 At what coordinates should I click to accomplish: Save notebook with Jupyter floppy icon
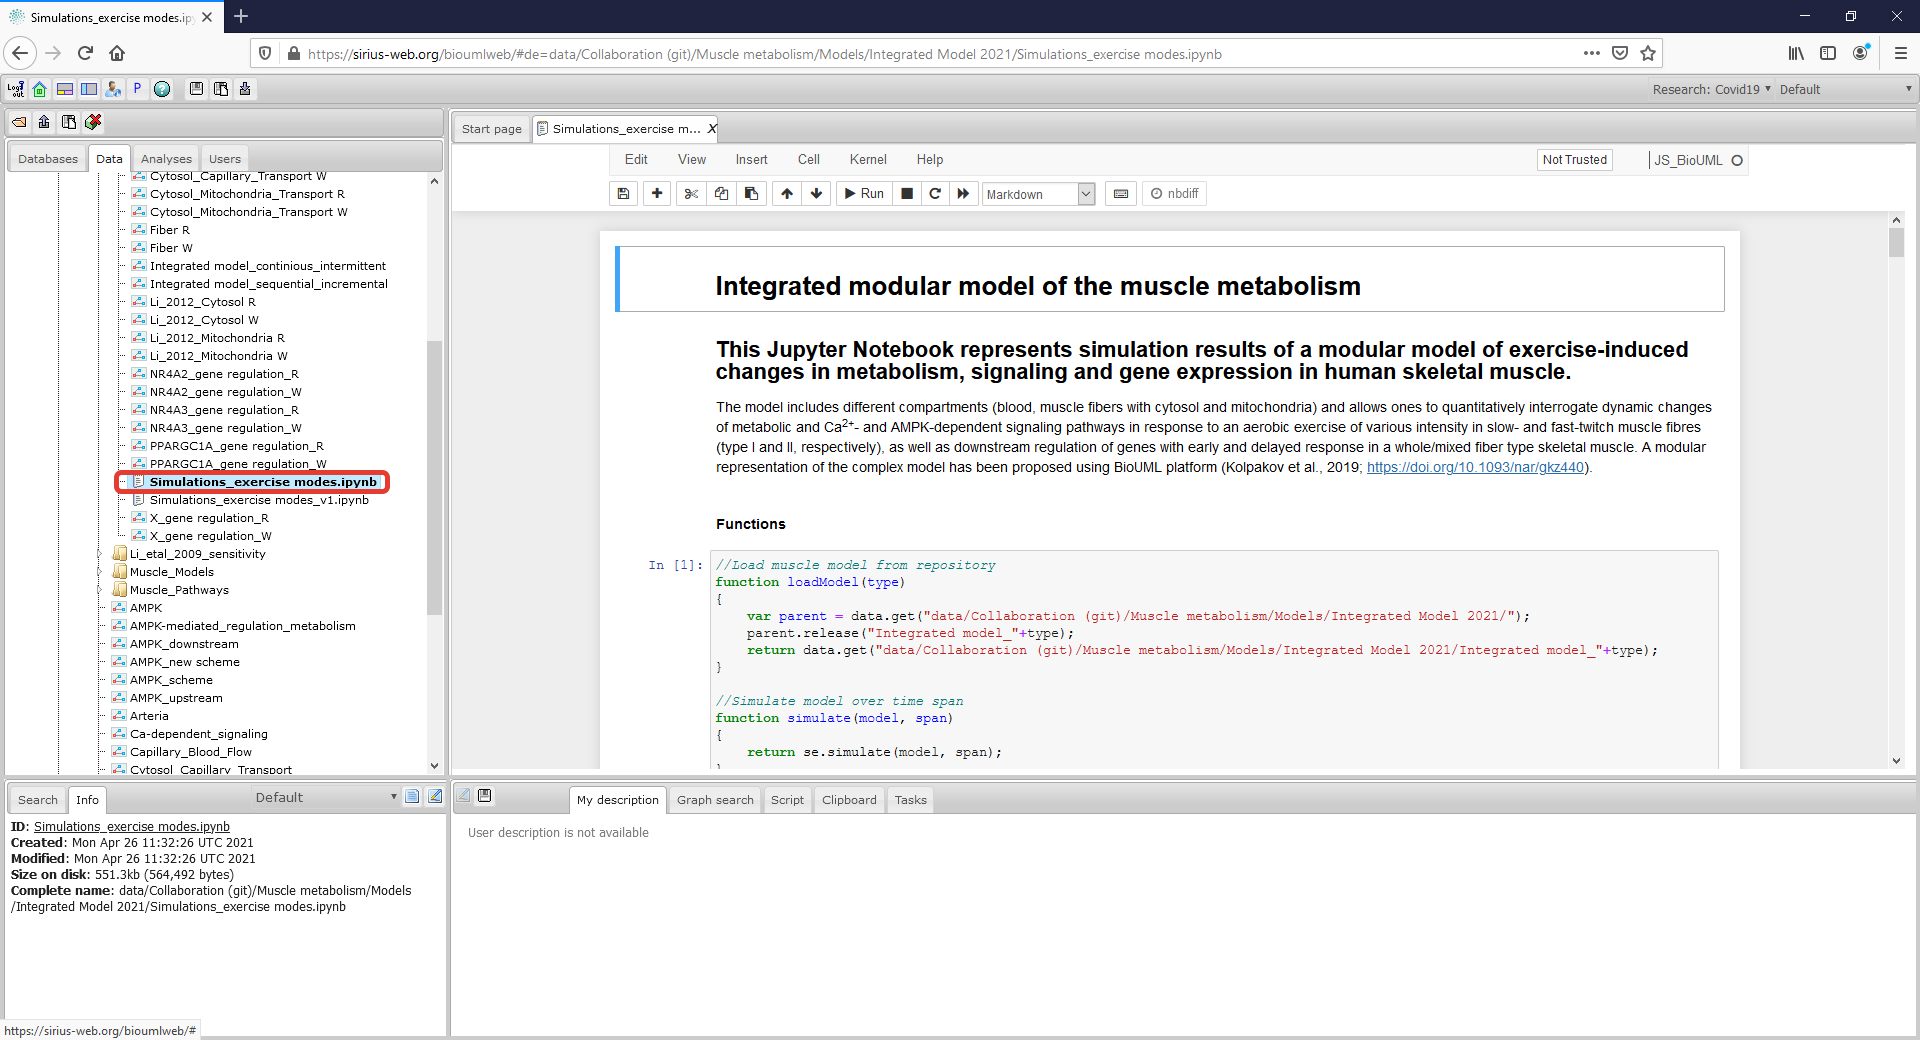pyautogui.click(x=624, y=194)
